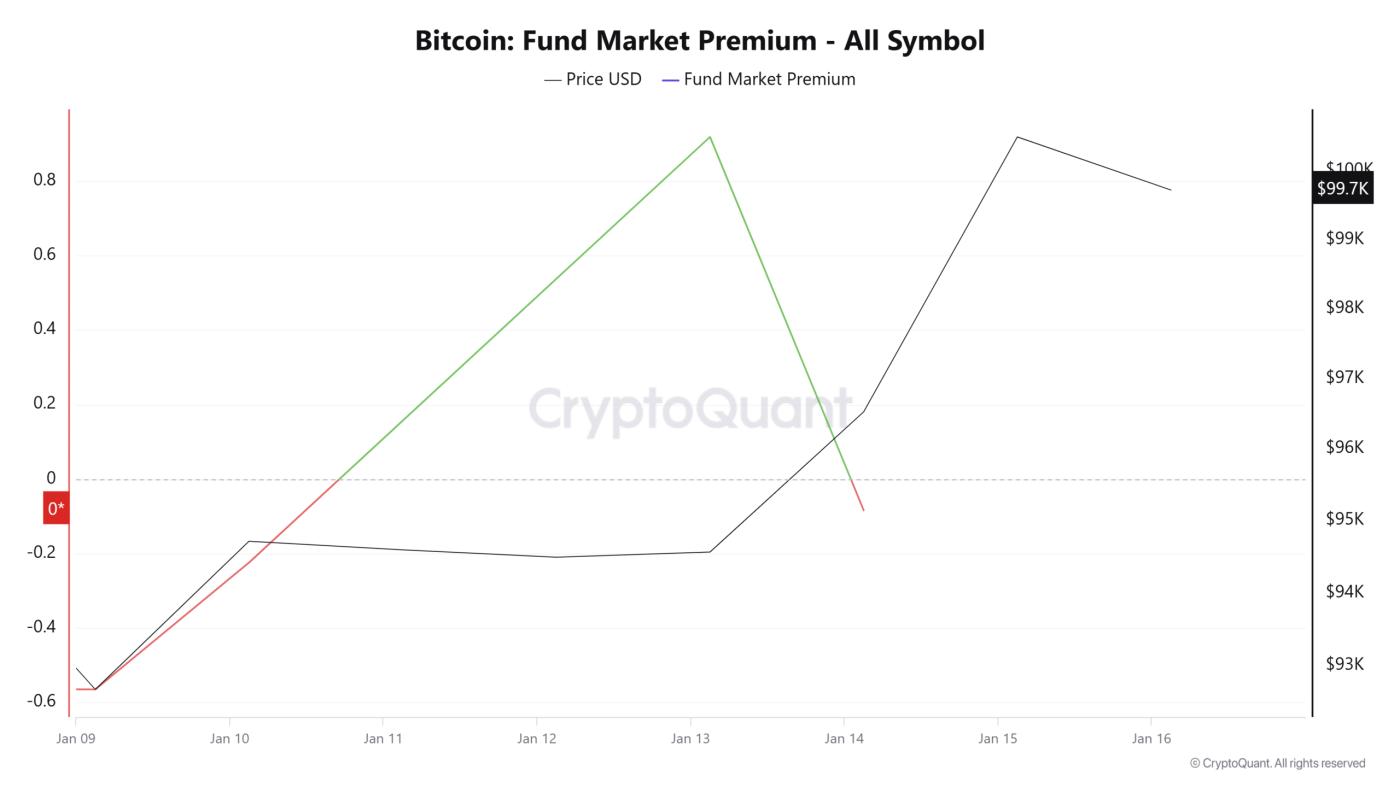Click the $93K right axis label

pos(1344,664)
